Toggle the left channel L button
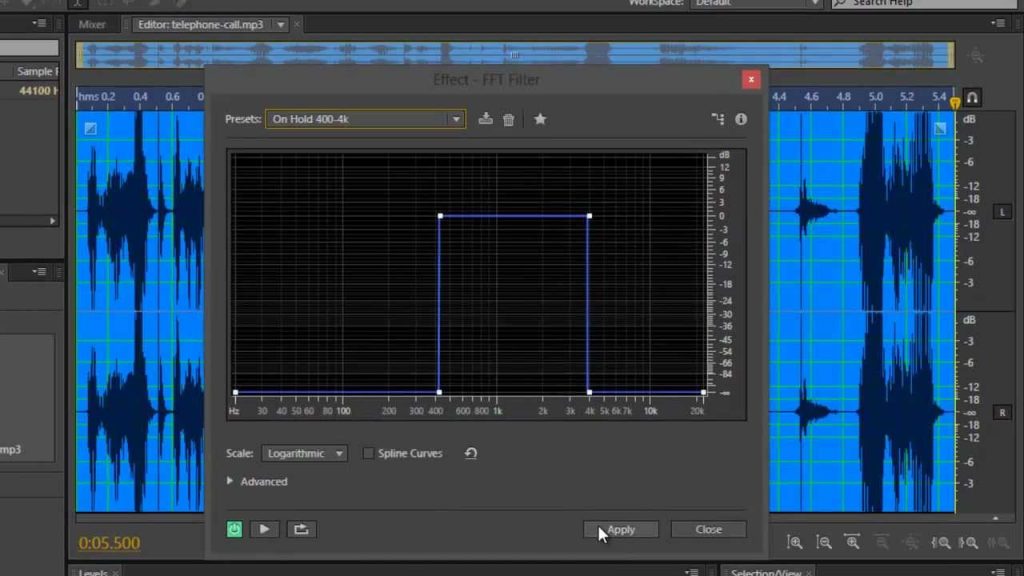This screenshot has width=1024, height=576. tap(1002, 212)
